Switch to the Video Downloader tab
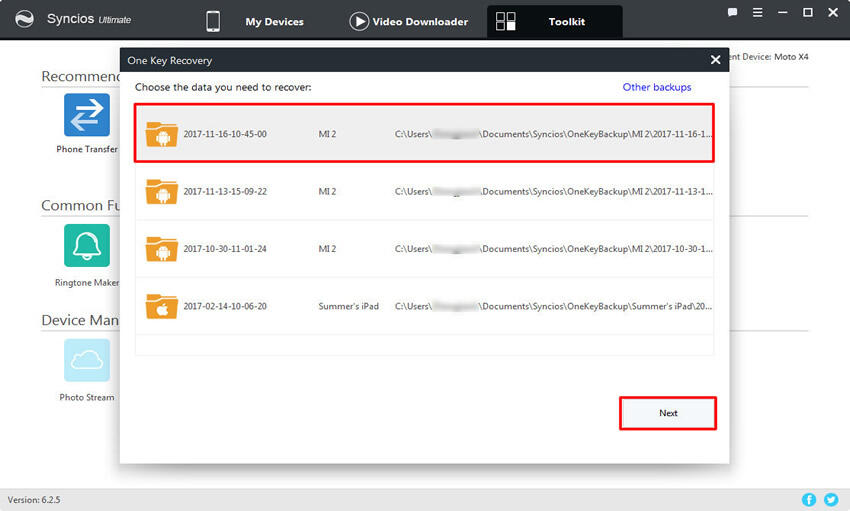 (x=408, y=21)
